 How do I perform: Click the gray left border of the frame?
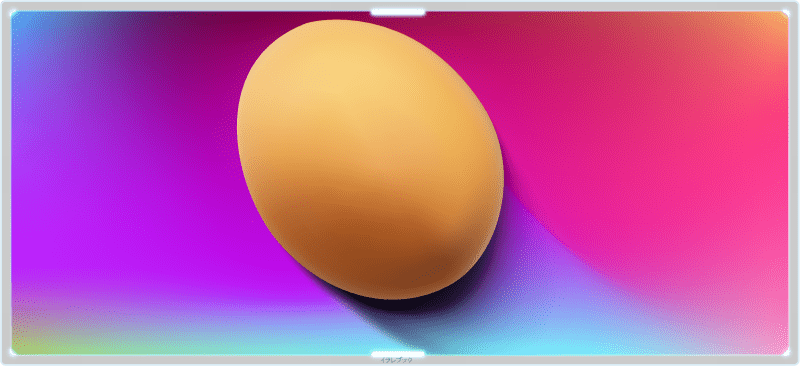click(6, 183)
